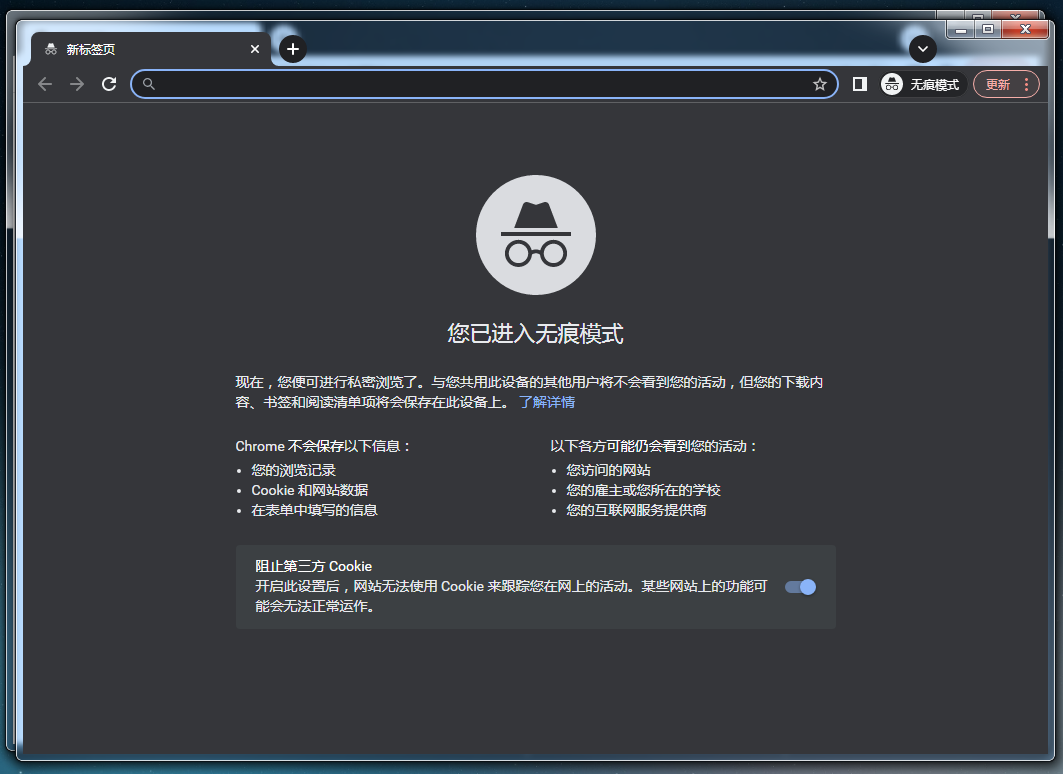Click the forward navigation arrow

point(77,84)
